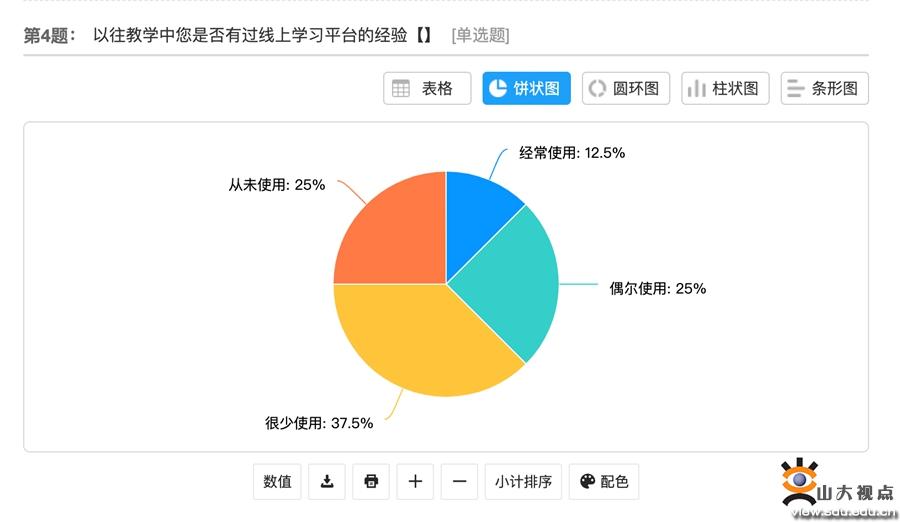Open the 配色 color palette button
Screen dimensions: 900x522
604,481
